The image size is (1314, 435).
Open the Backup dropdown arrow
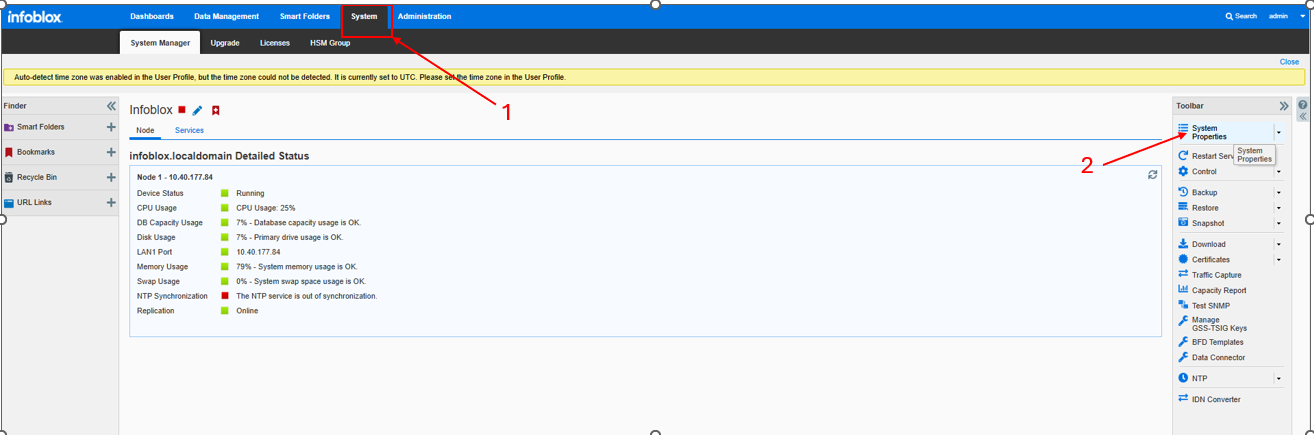(1278, 192)
